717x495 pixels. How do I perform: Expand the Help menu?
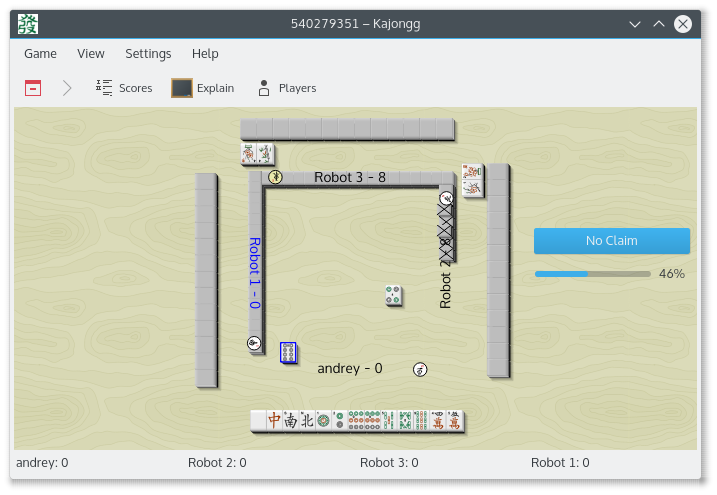(205, 54)
